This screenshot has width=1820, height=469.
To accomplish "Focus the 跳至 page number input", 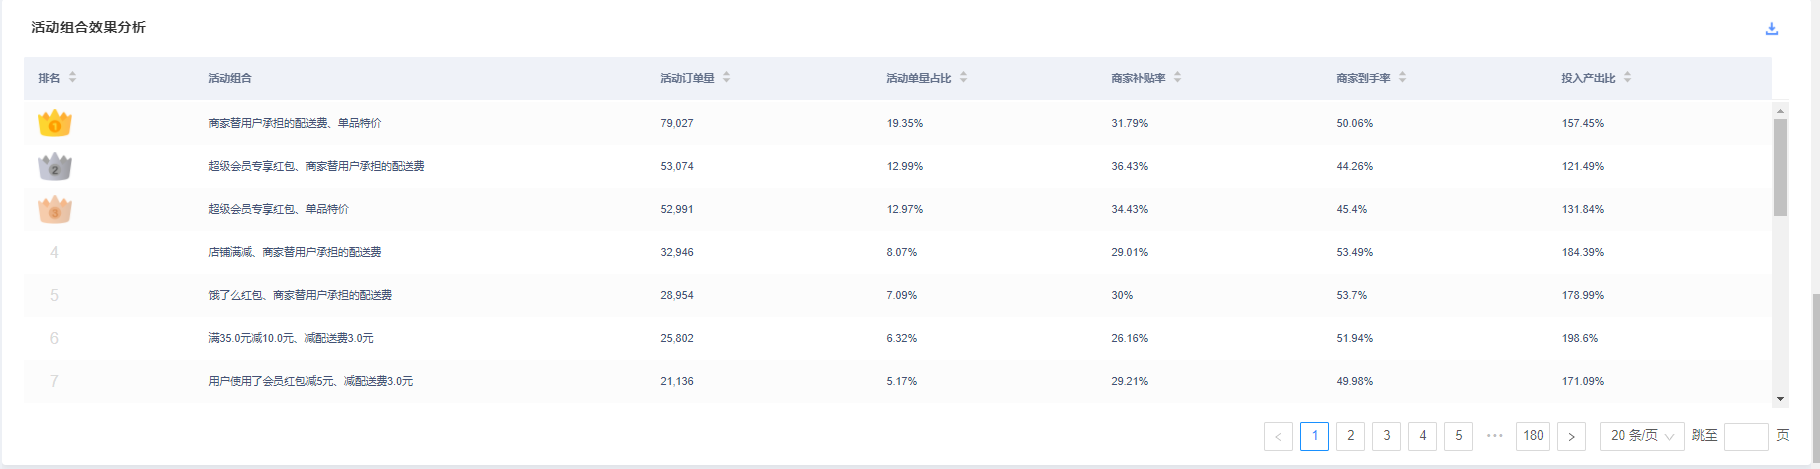I will coord(1746,436).
